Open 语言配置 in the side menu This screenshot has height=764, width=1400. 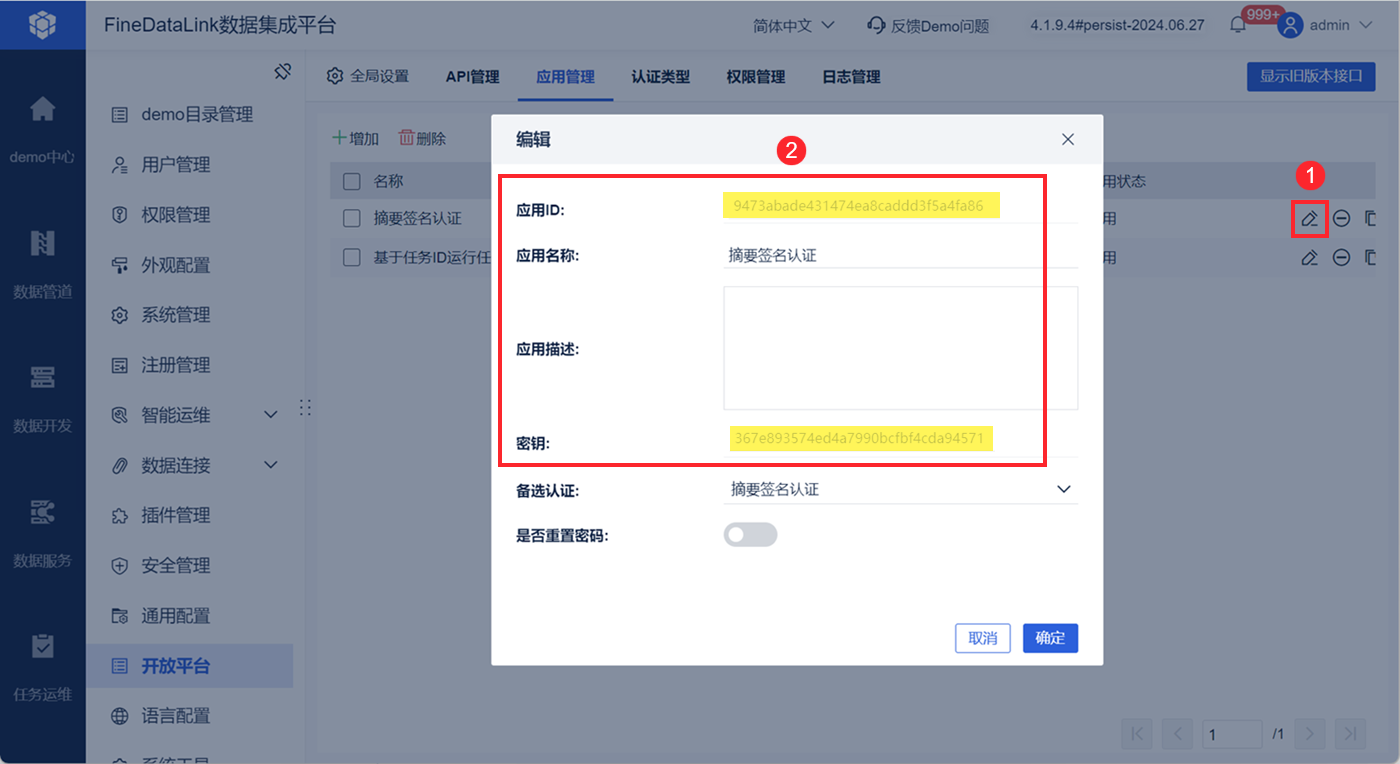click(190, 716)
